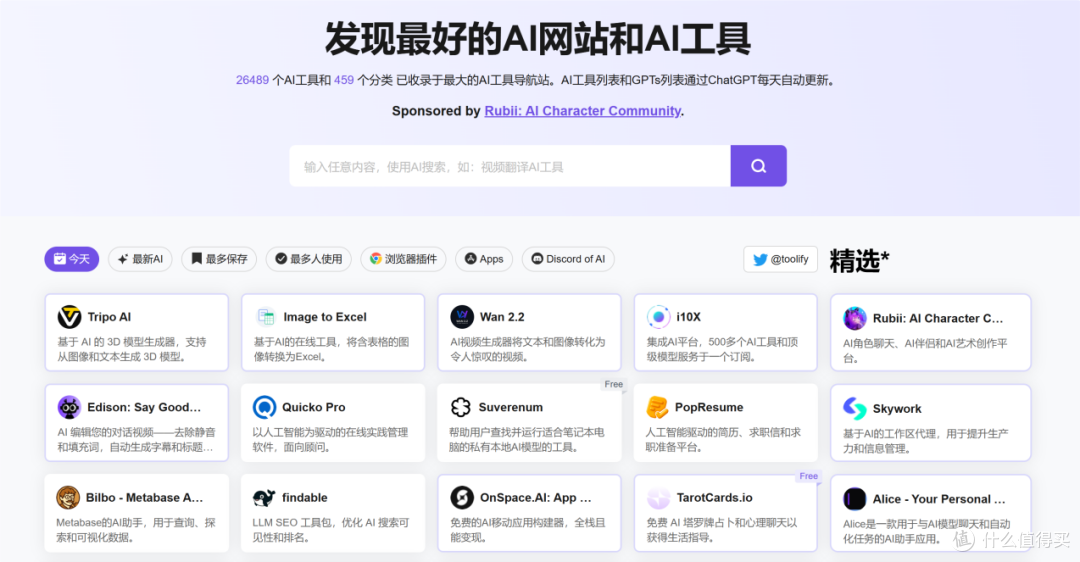The image size is (1080, 562).
Task: Open the Quicko Pro title link
Action: pos(313,407)
